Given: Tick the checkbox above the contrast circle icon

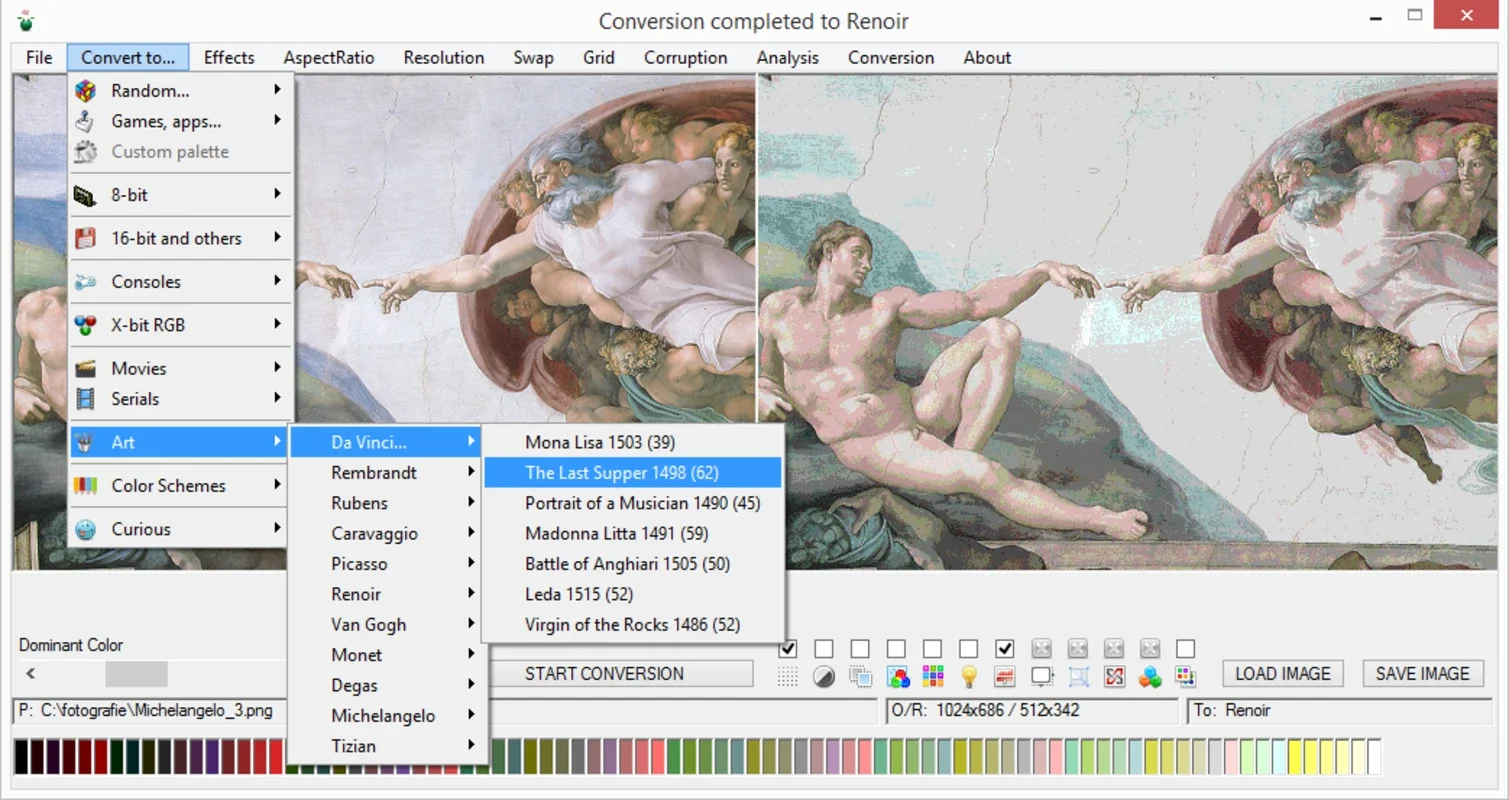Looking at the screenshot, I should click(824, 649).
